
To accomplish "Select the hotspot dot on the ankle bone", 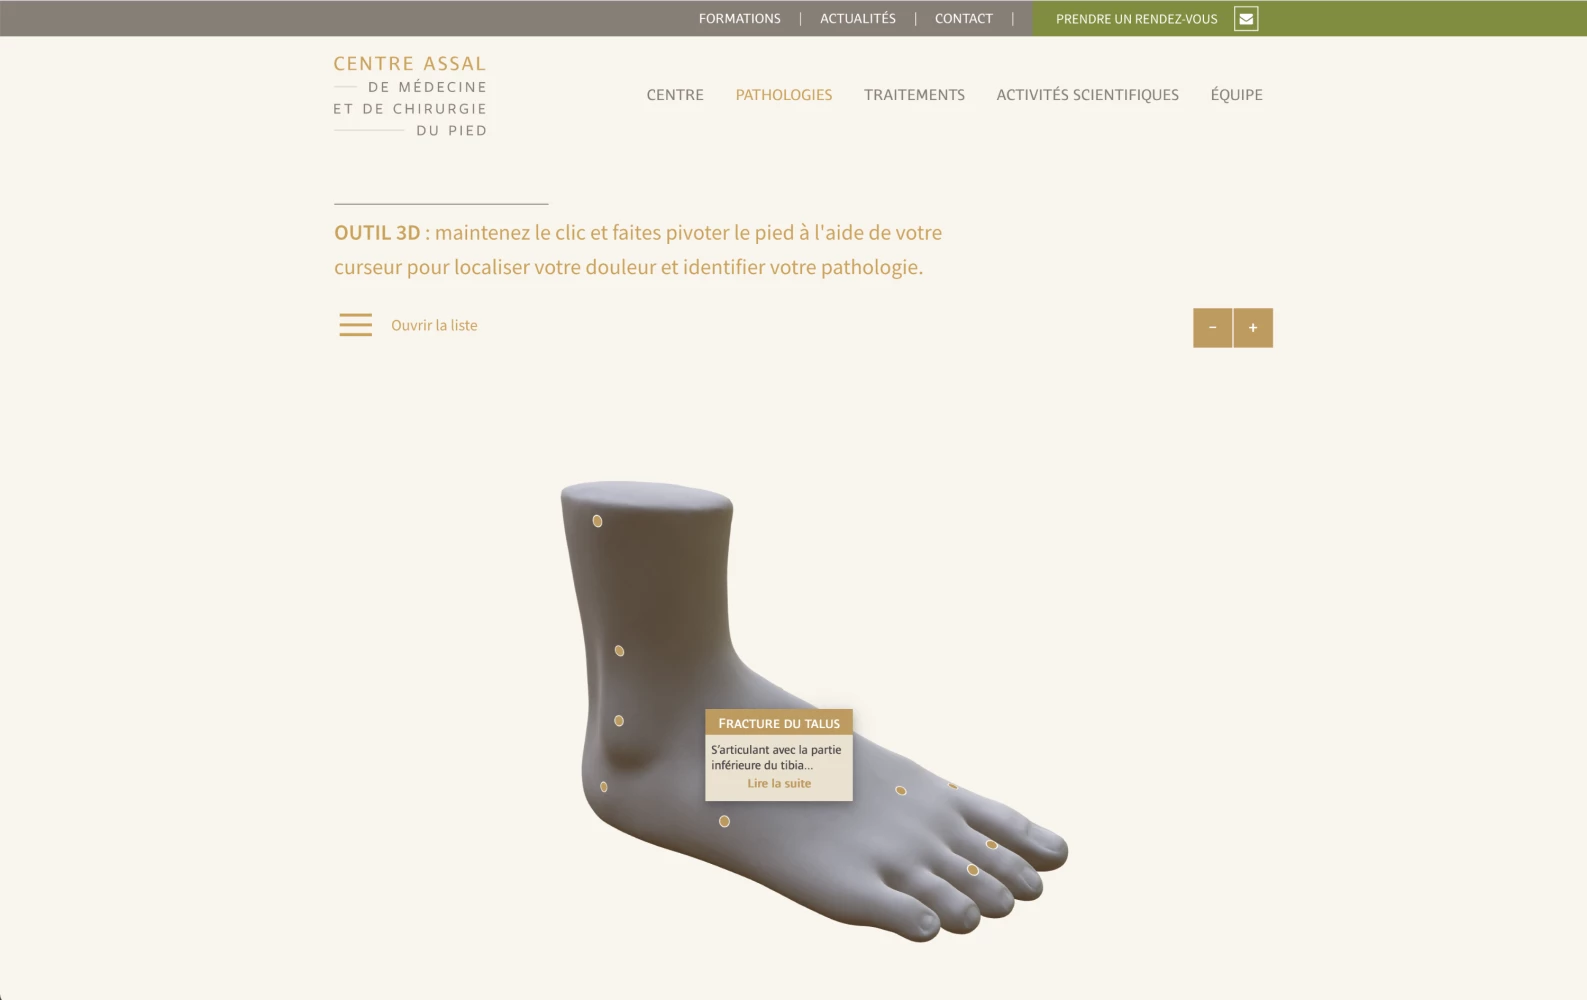I will (x=619, y=721).
